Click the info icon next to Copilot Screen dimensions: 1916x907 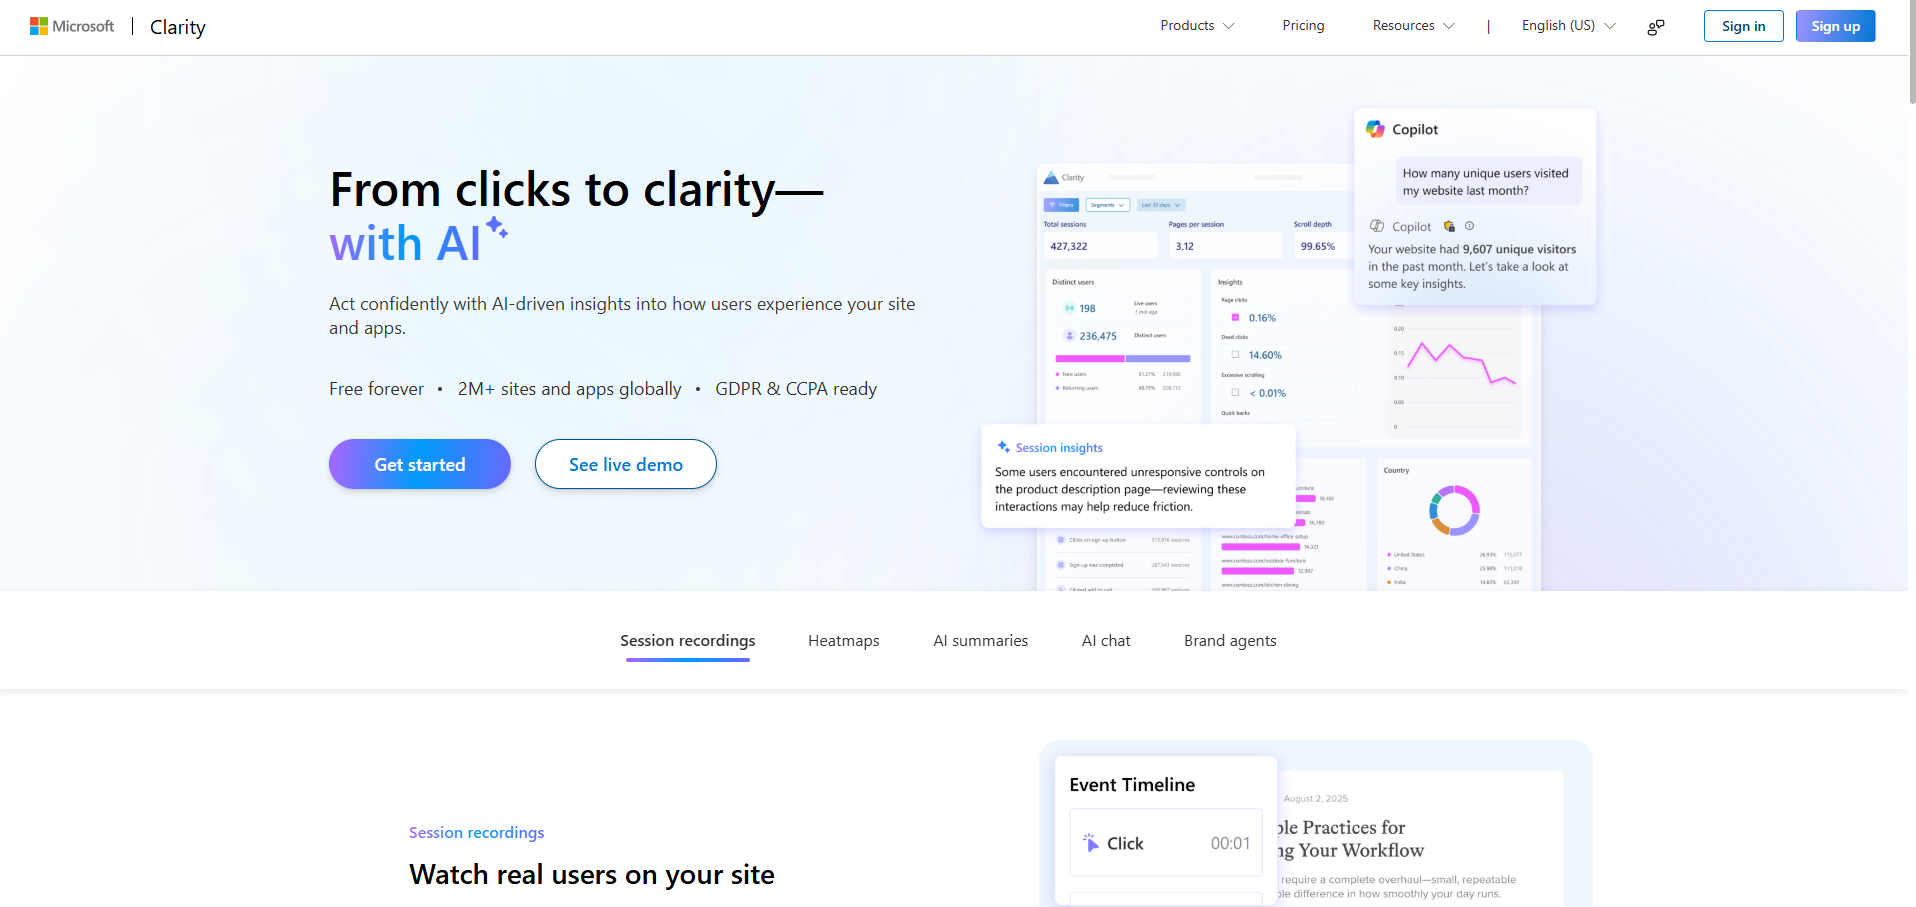(x=1469, y=226)
